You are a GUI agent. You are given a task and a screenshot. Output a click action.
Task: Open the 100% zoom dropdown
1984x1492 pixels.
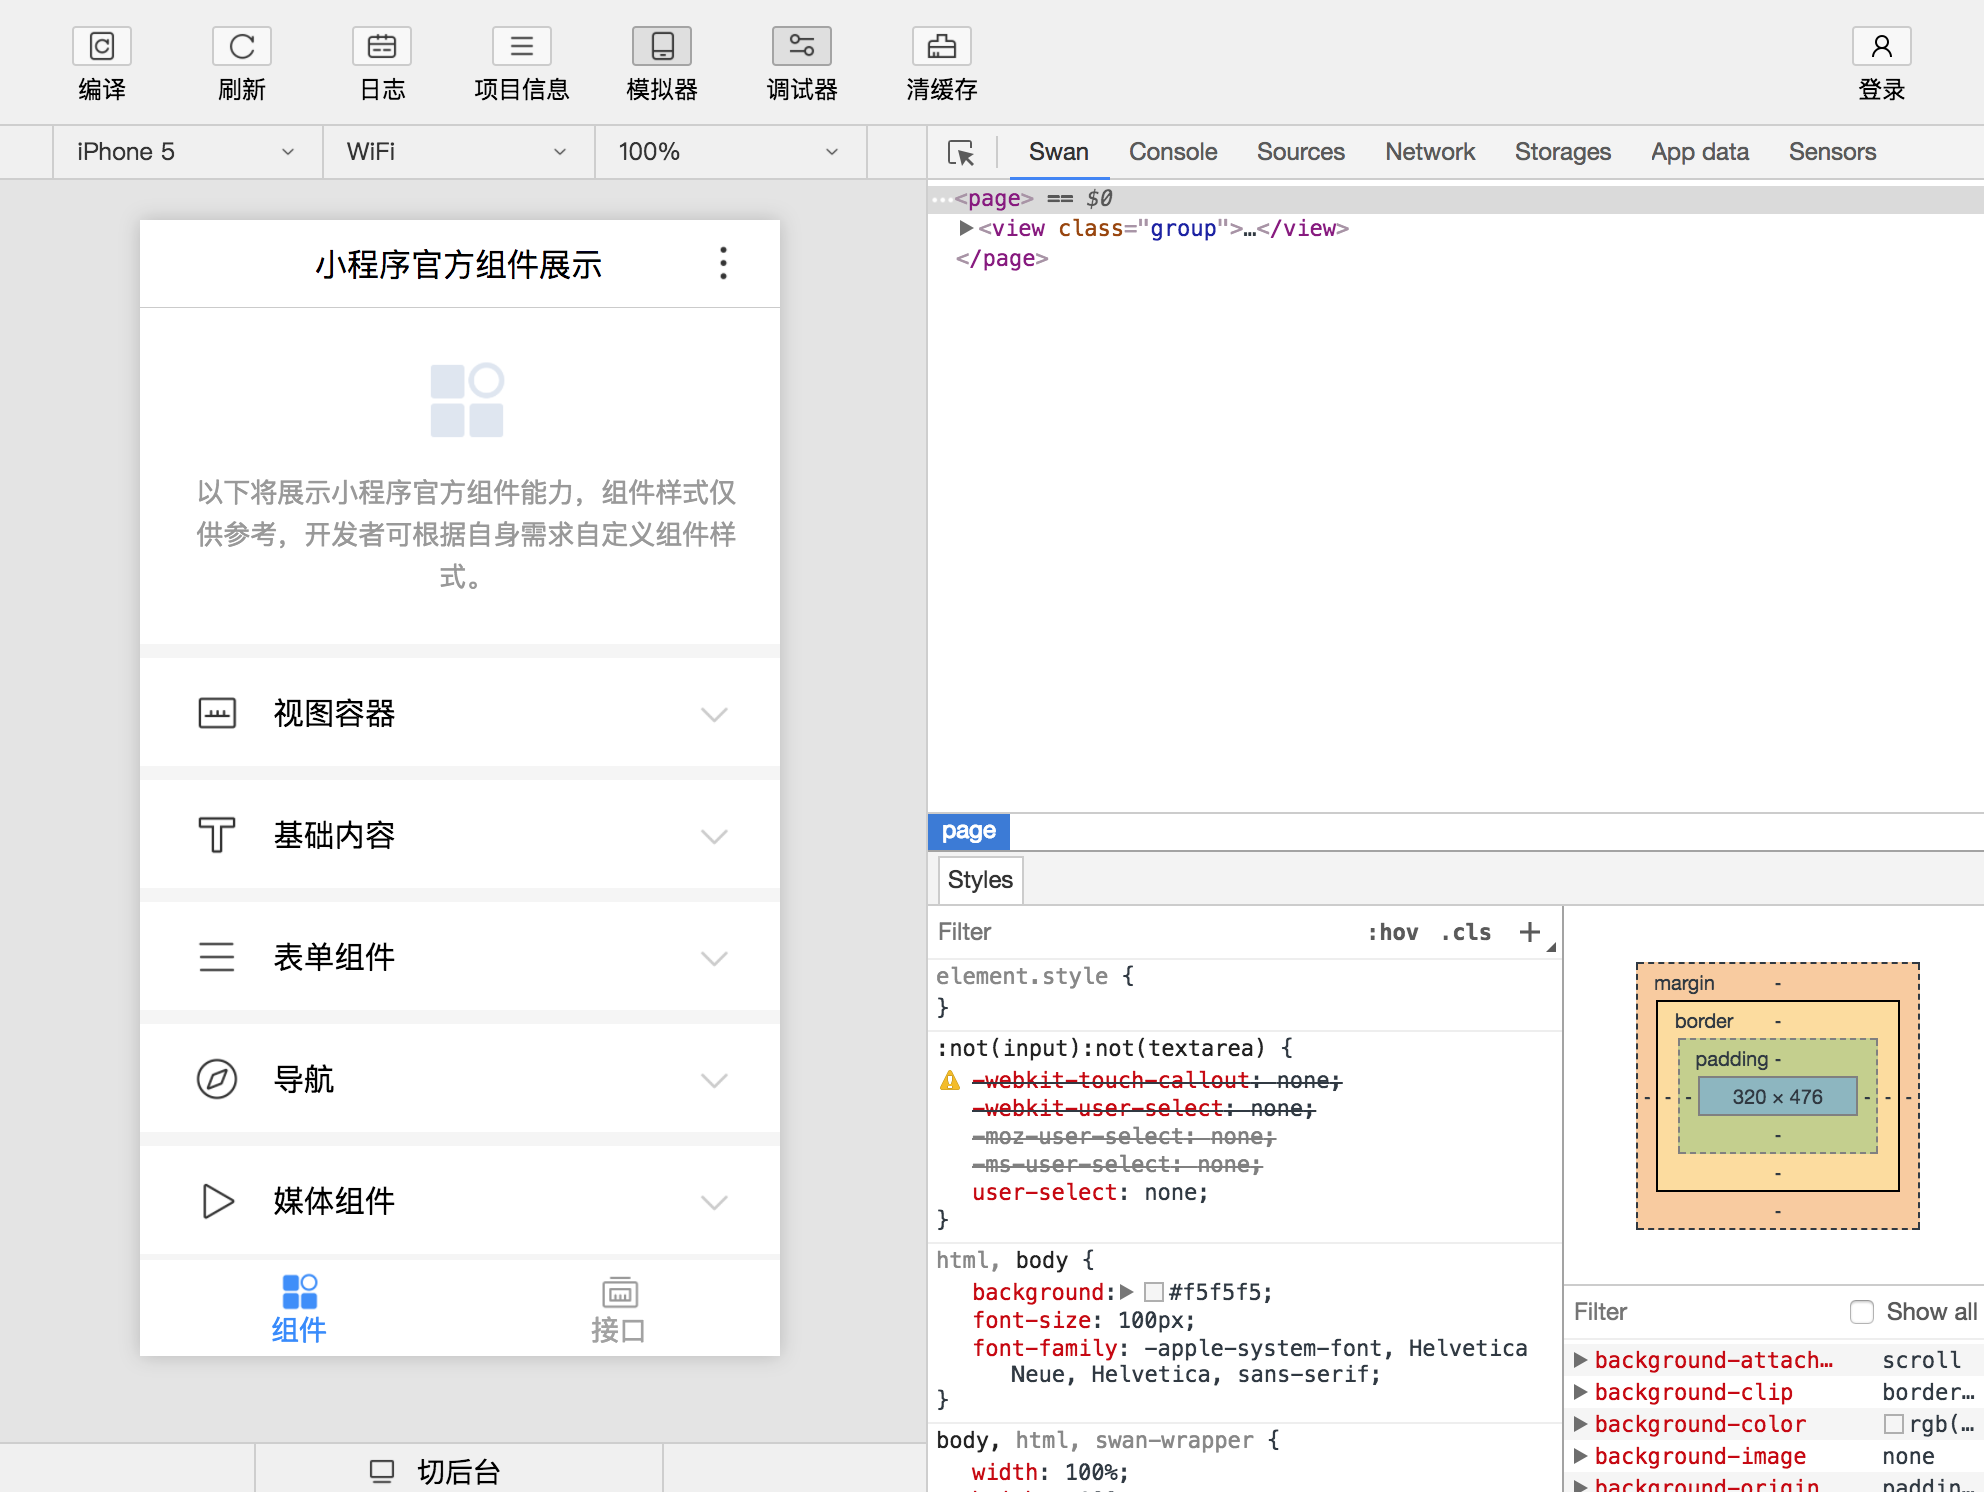click(x=730, y=152)
